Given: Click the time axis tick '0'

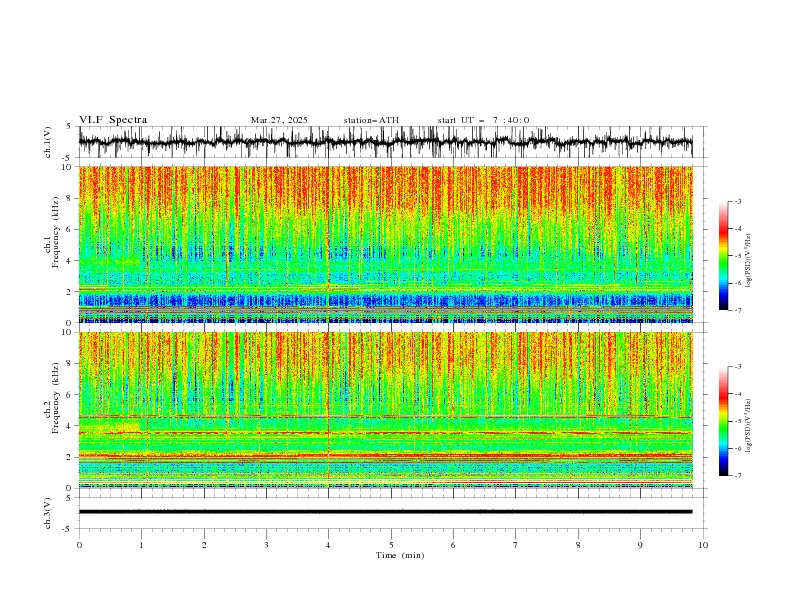Looking at the screenshot, I should [79, 545].
